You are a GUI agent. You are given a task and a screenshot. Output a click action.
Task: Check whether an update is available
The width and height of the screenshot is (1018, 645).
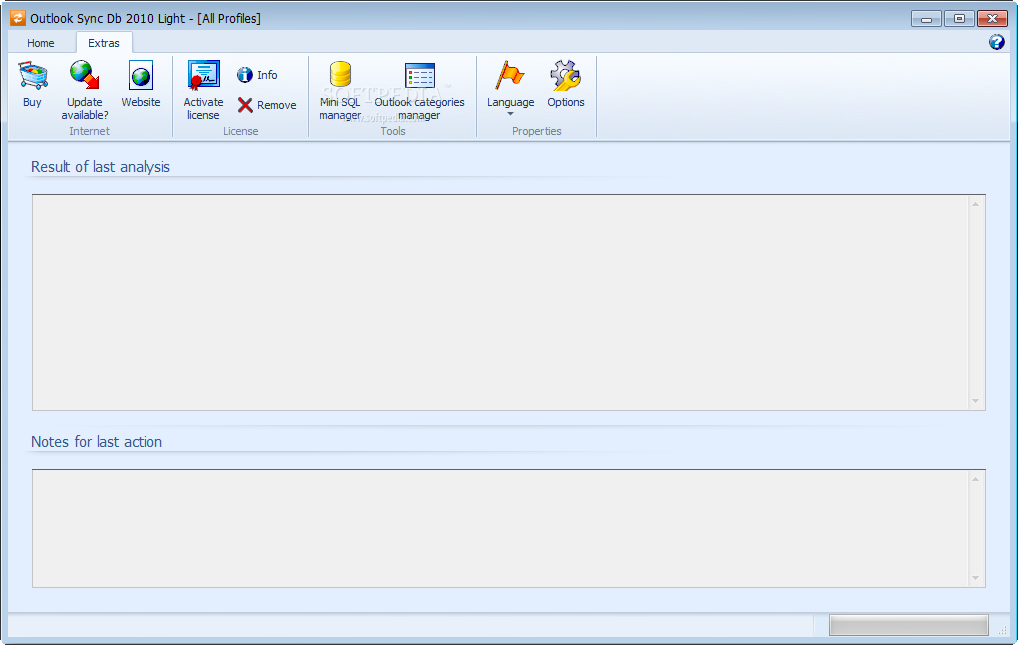click(x=85, y=90)
